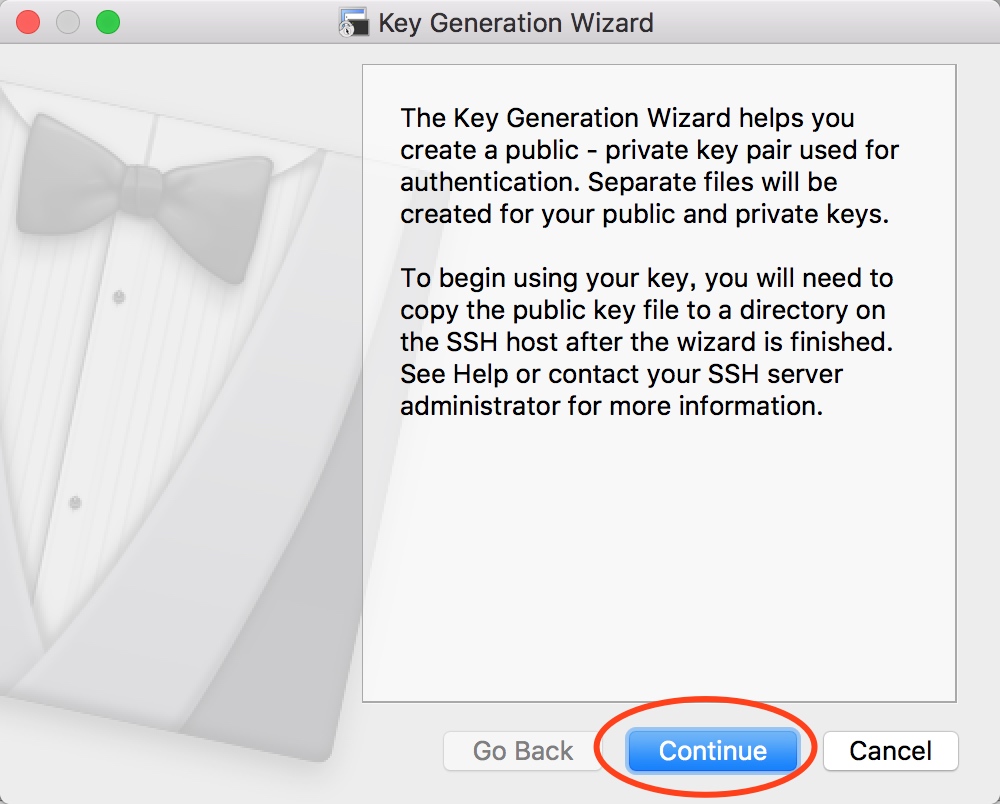This screenshot has height=804, width=1000.
Task: Click the lower shirt stud on tuxedo
Action: [x=75, y=503]
